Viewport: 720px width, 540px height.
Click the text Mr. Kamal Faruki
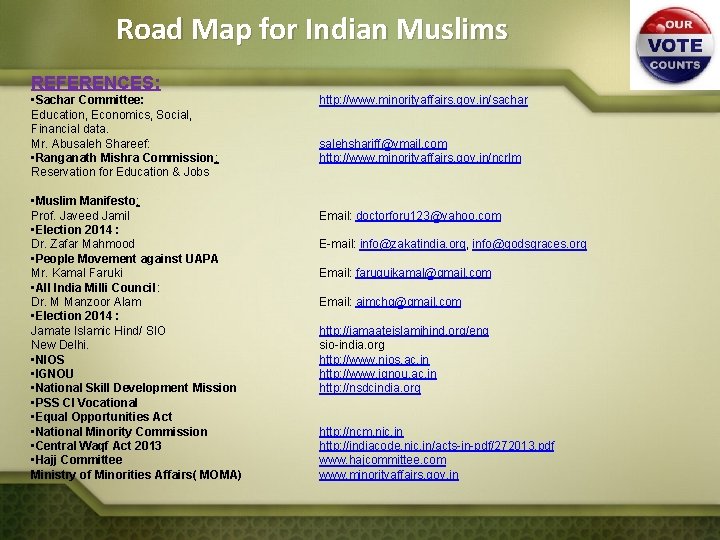point(77,273)
